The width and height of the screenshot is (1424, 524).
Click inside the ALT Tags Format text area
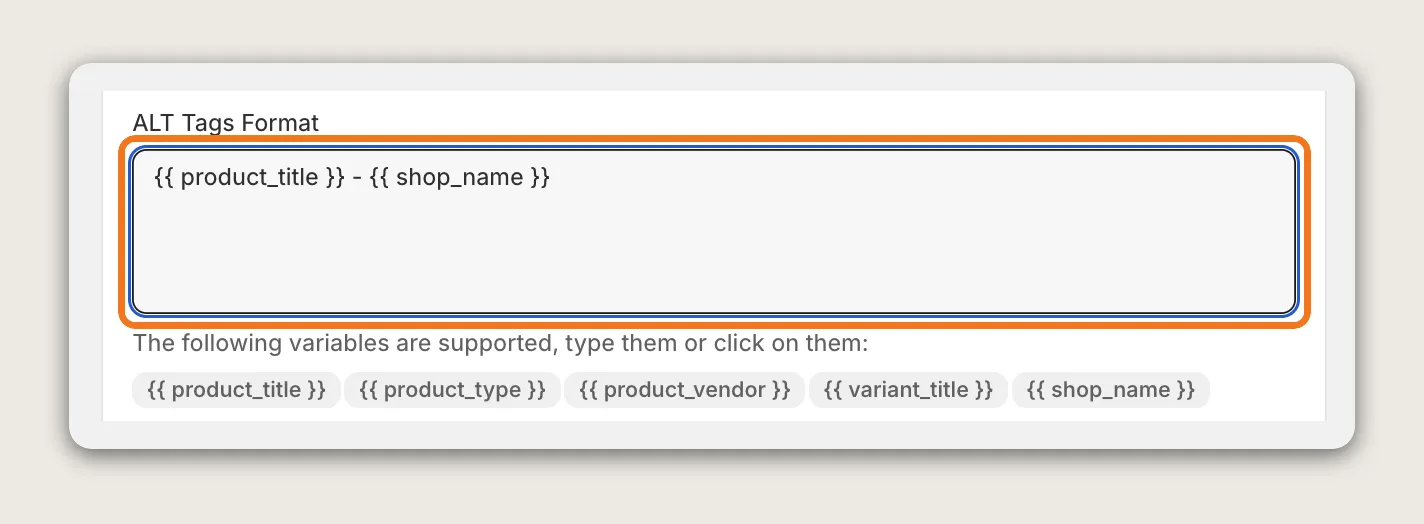tap(714, 232)
